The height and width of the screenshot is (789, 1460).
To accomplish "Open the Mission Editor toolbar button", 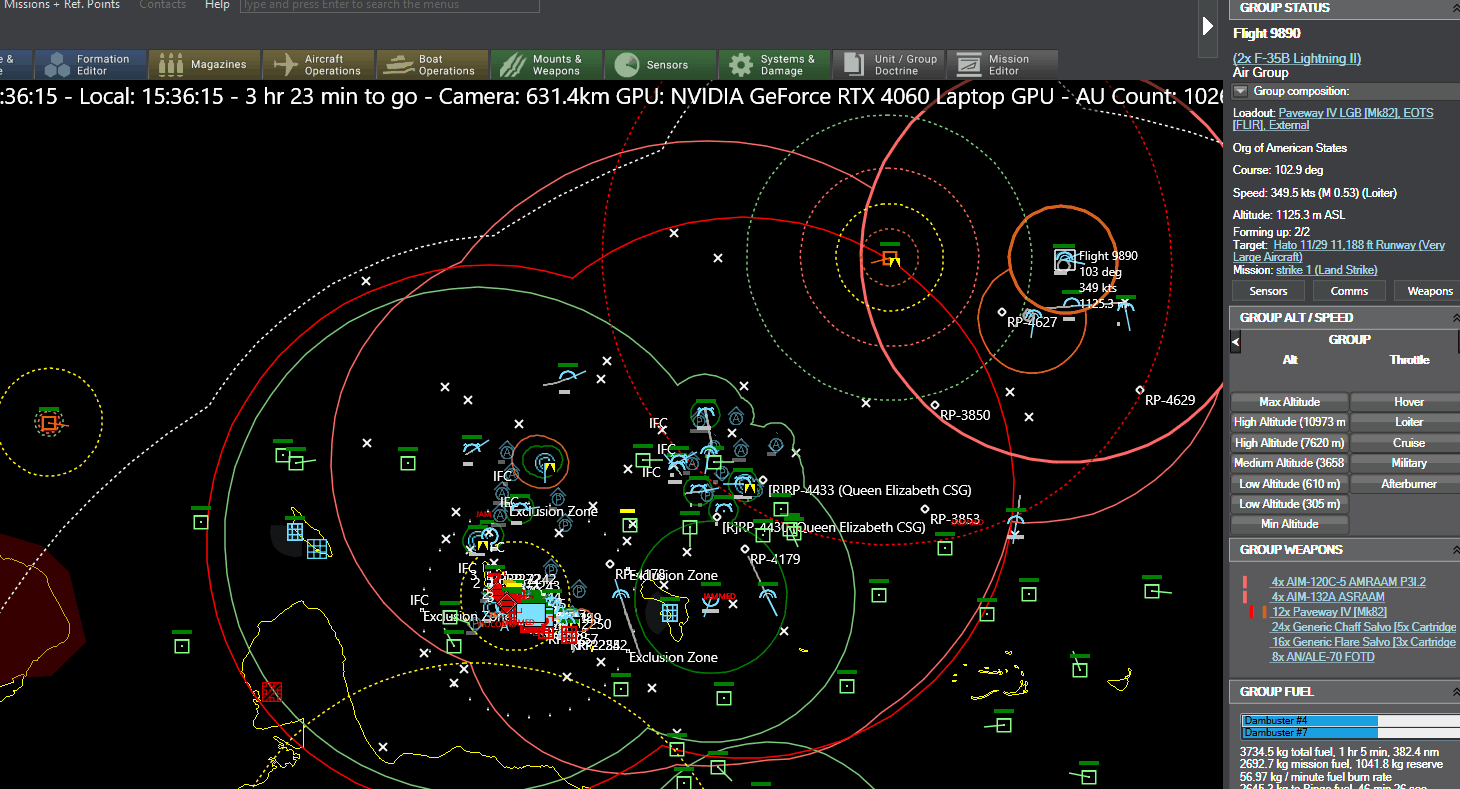I will tap(1002, 65).
